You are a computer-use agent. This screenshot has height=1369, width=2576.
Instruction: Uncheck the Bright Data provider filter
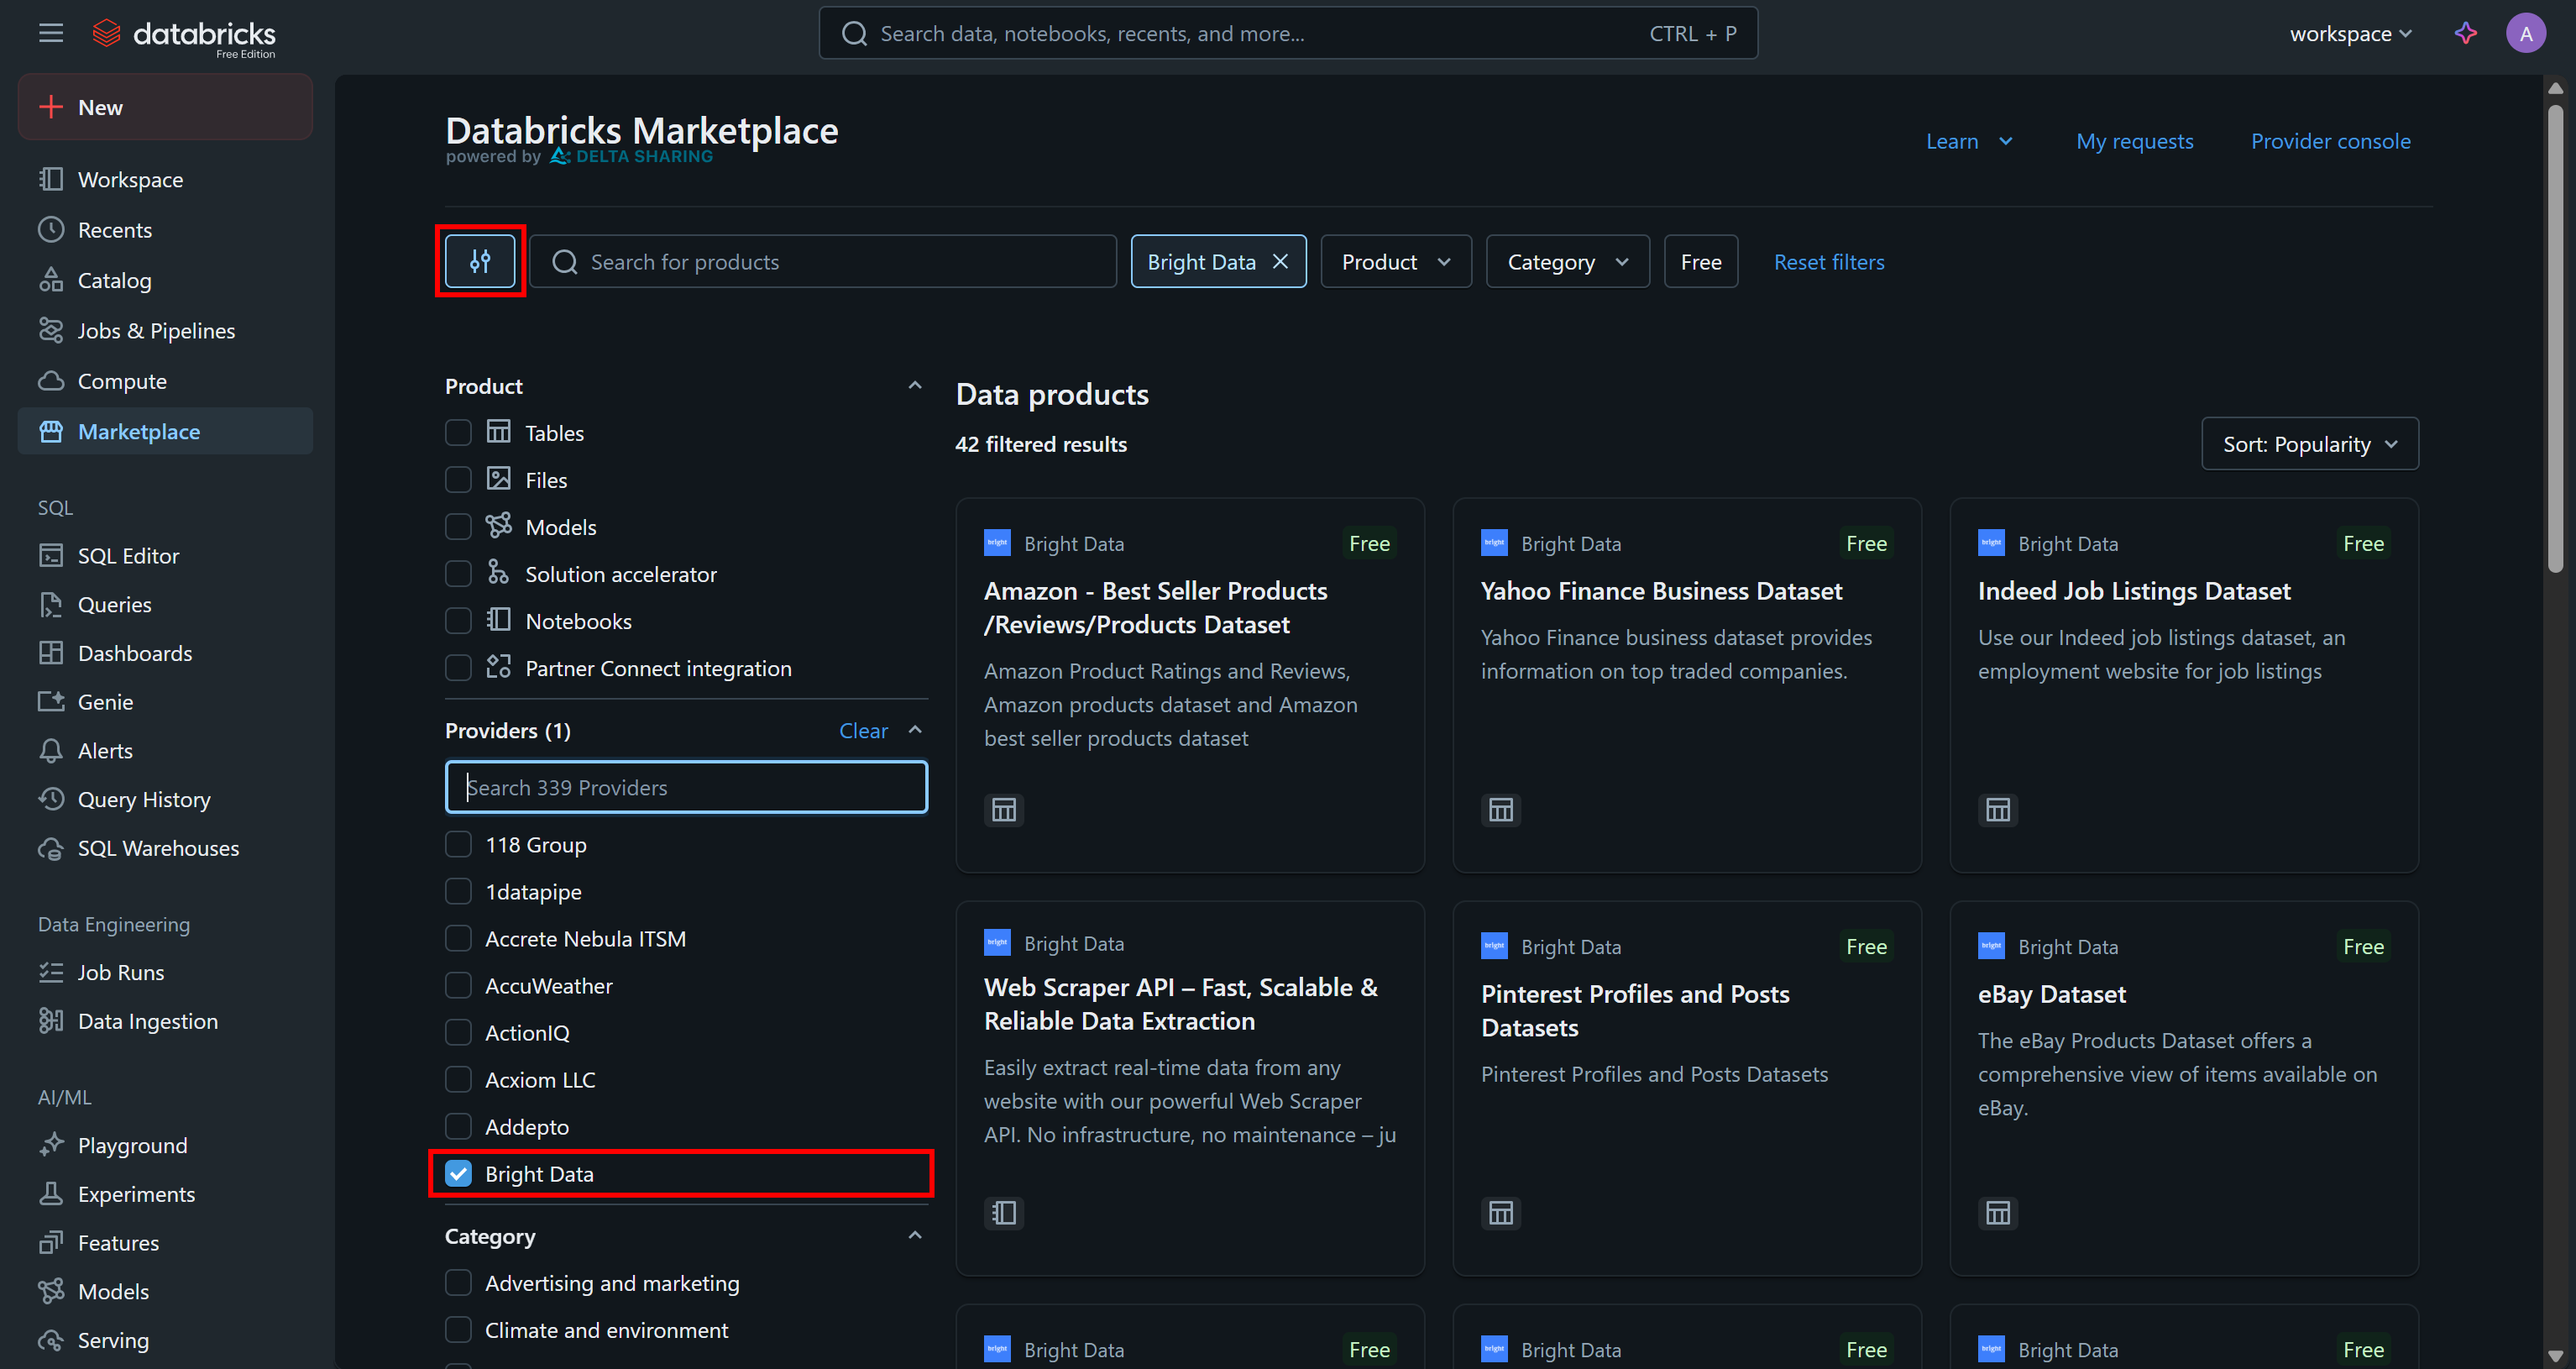point(459,1173)
